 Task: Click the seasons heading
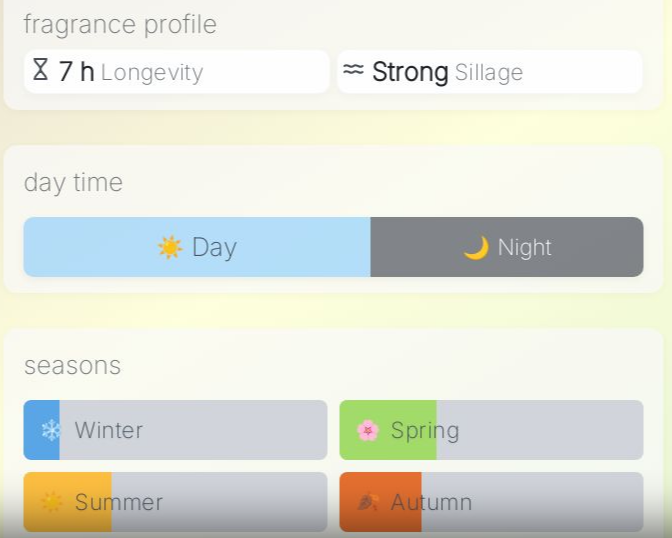point(72,366)
